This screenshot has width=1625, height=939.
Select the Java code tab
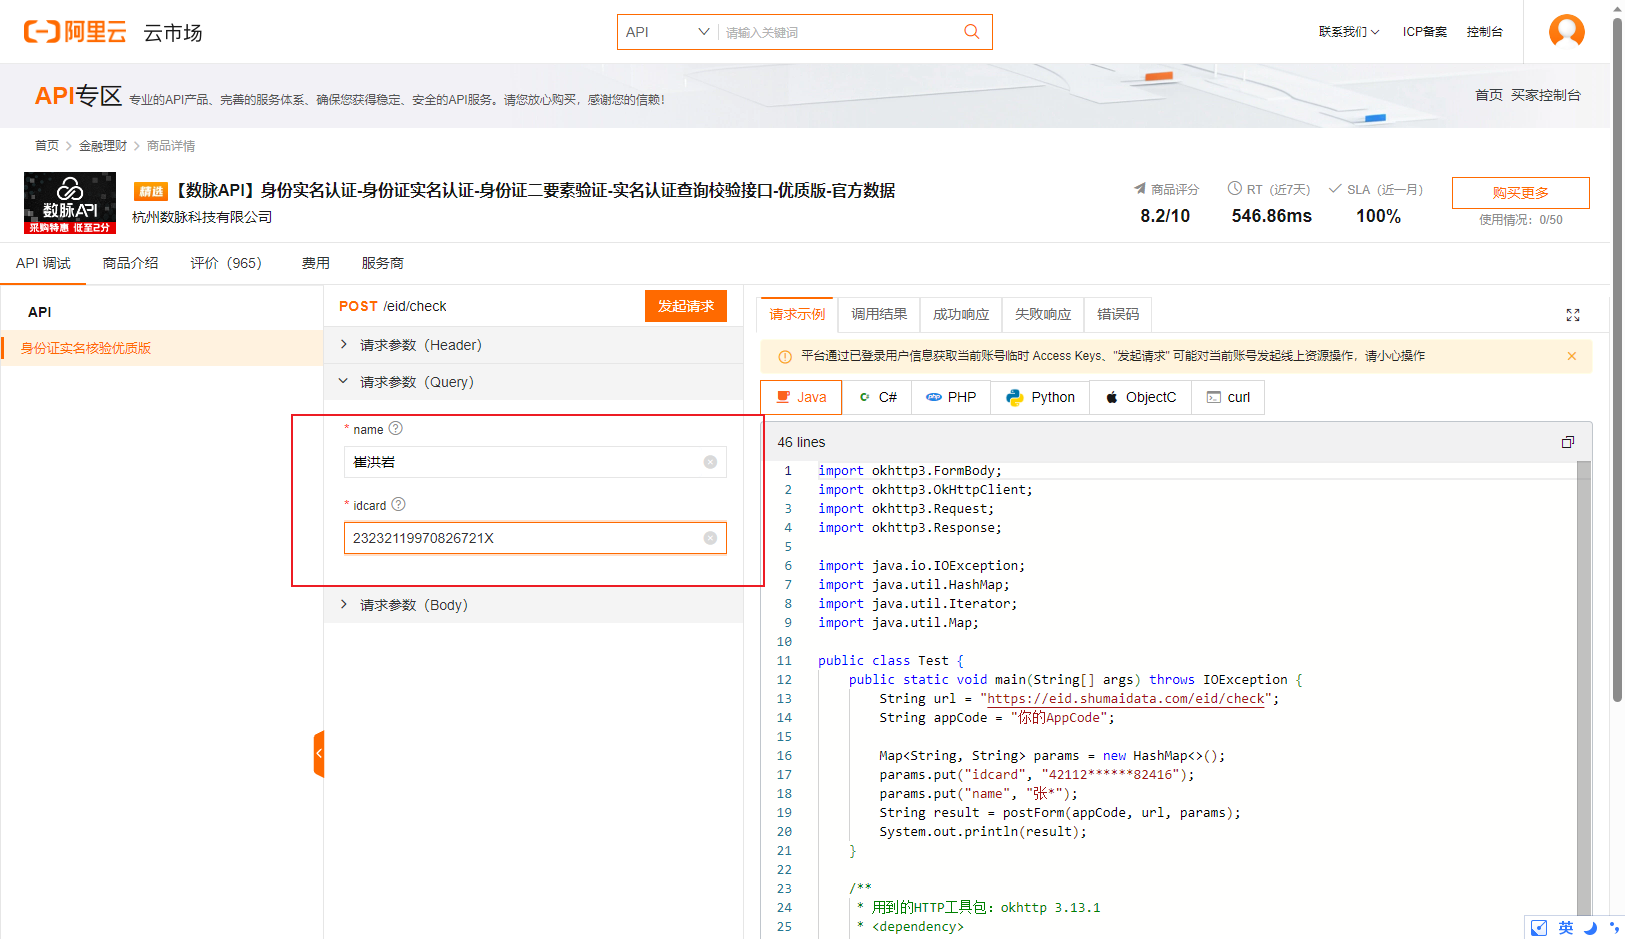[801, 397]
